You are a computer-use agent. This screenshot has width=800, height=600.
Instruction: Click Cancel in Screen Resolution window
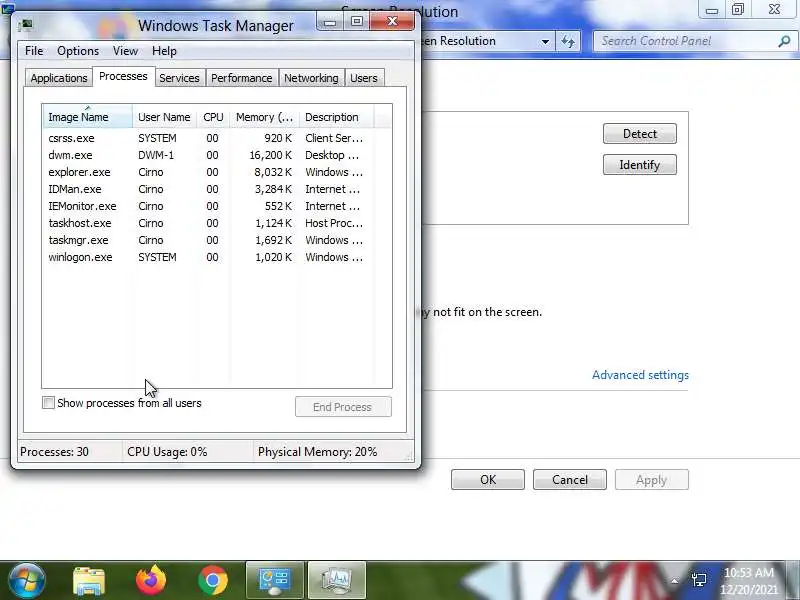tap(570, 480)
